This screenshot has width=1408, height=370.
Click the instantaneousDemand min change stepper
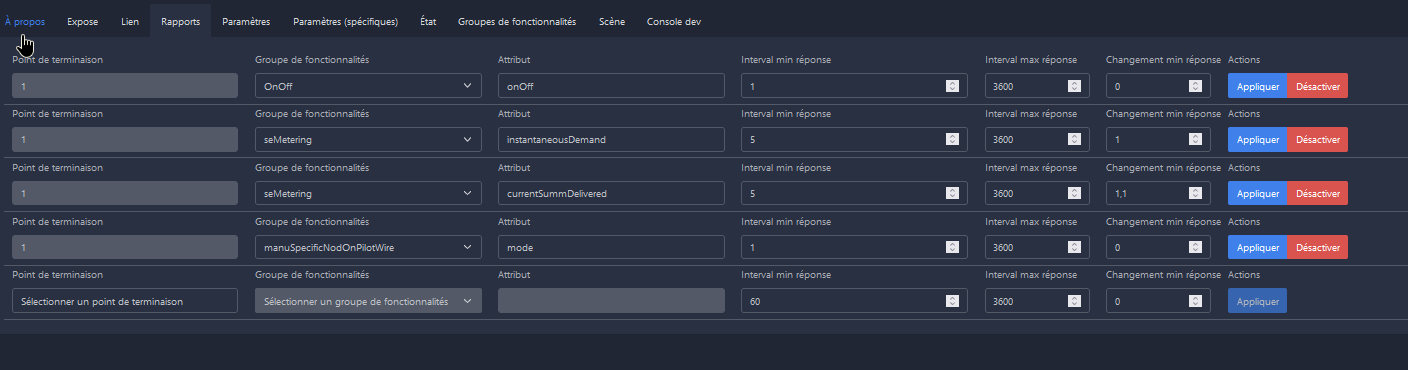point(1195,139)
